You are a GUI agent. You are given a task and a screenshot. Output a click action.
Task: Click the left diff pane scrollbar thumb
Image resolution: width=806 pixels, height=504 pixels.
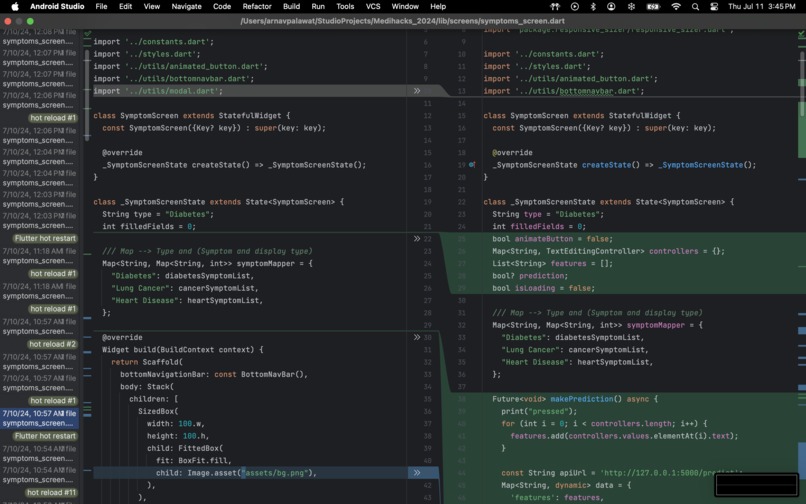[x=87, y=95]
